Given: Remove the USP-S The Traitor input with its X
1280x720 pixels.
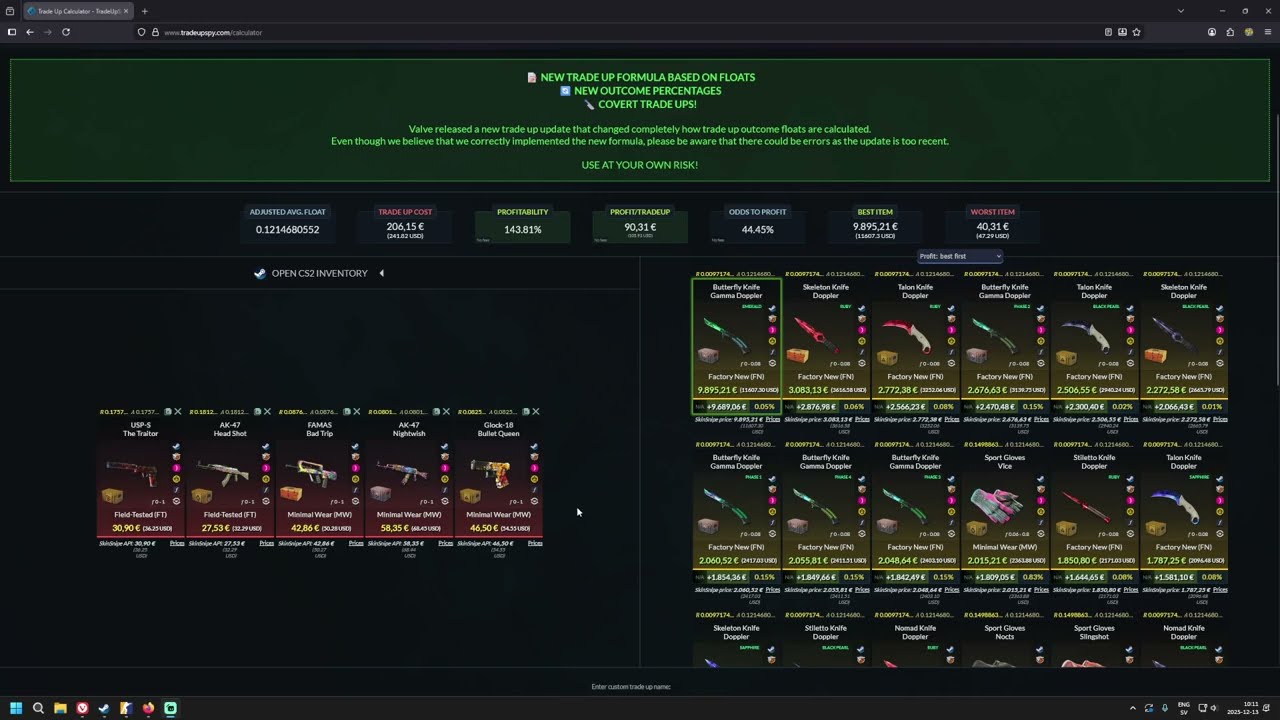Looking at the screenshot, I should pos(177,412).
